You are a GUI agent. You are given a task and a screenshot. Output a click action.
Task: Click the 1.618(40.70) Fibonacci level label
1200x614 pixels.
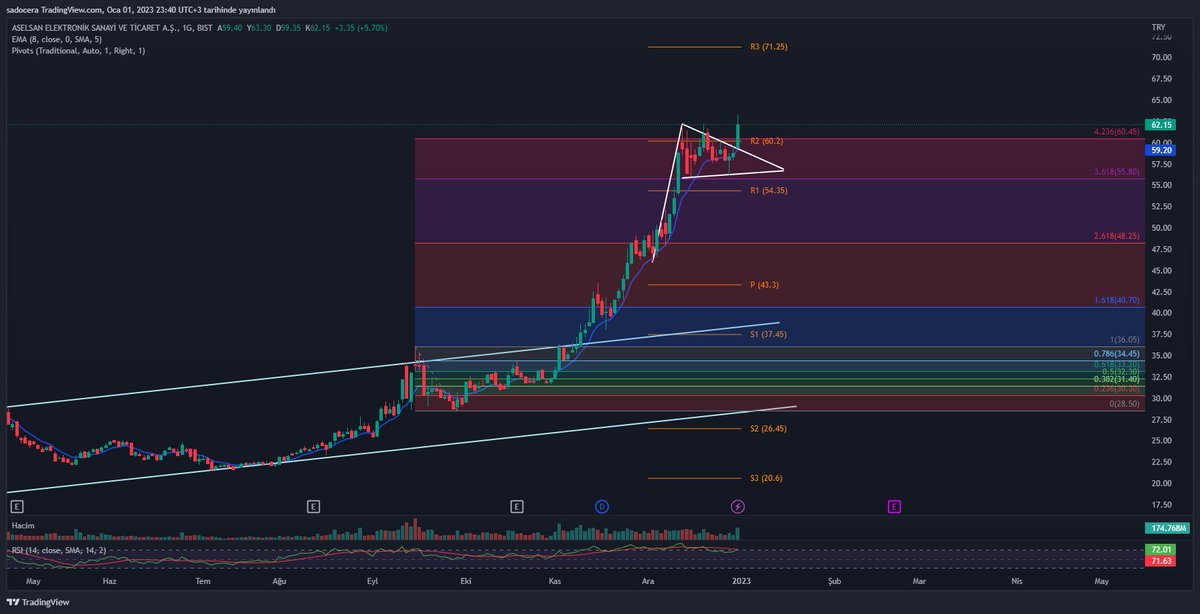tap(1116, 300)
